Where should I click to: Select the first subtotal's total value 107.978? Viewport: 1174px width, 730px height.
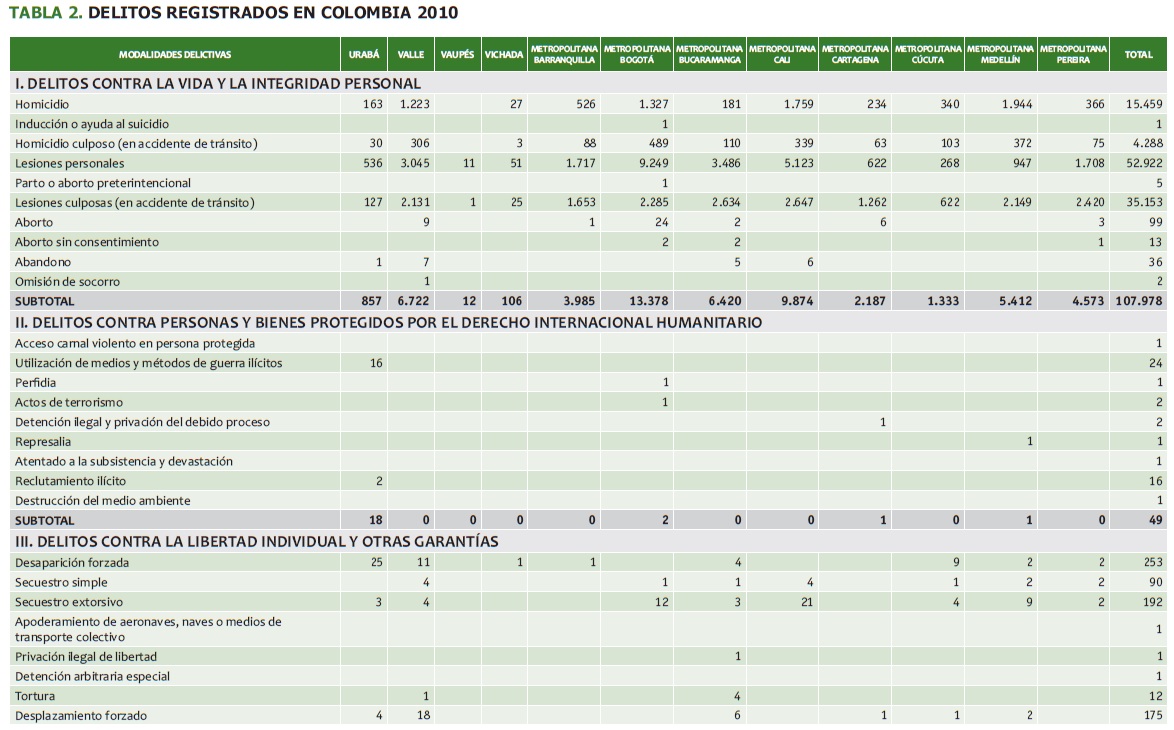1139,301
